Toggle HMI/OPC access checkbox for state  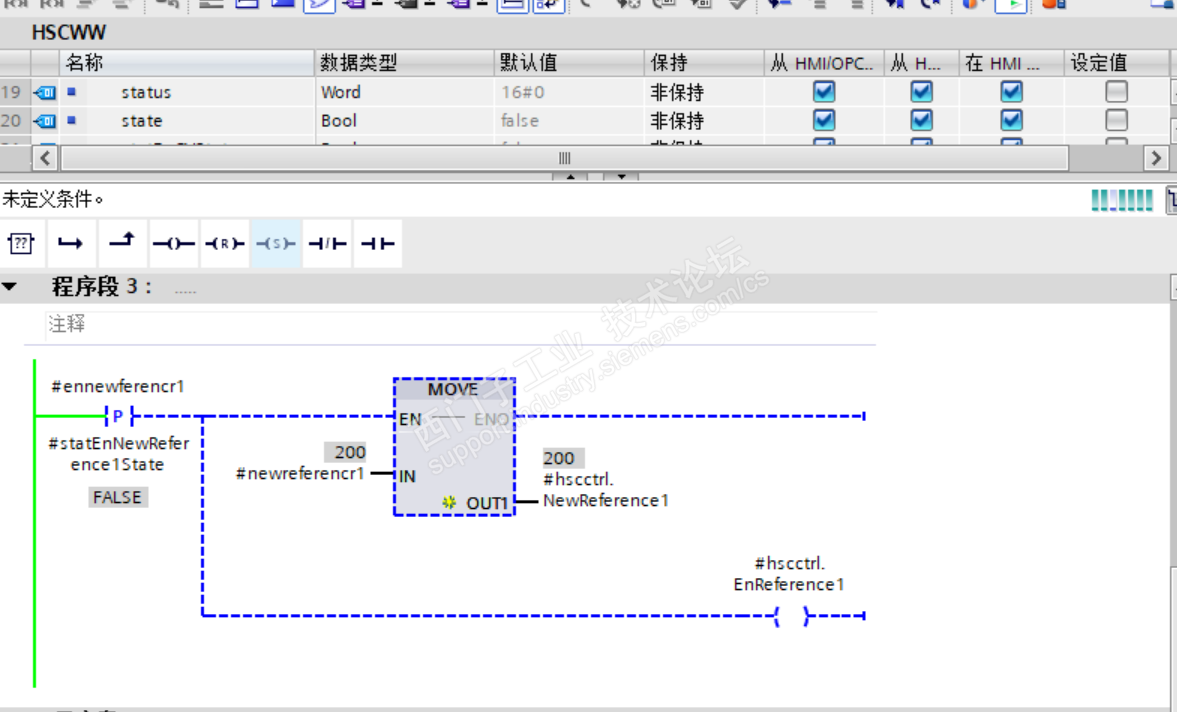pos(824,120)
